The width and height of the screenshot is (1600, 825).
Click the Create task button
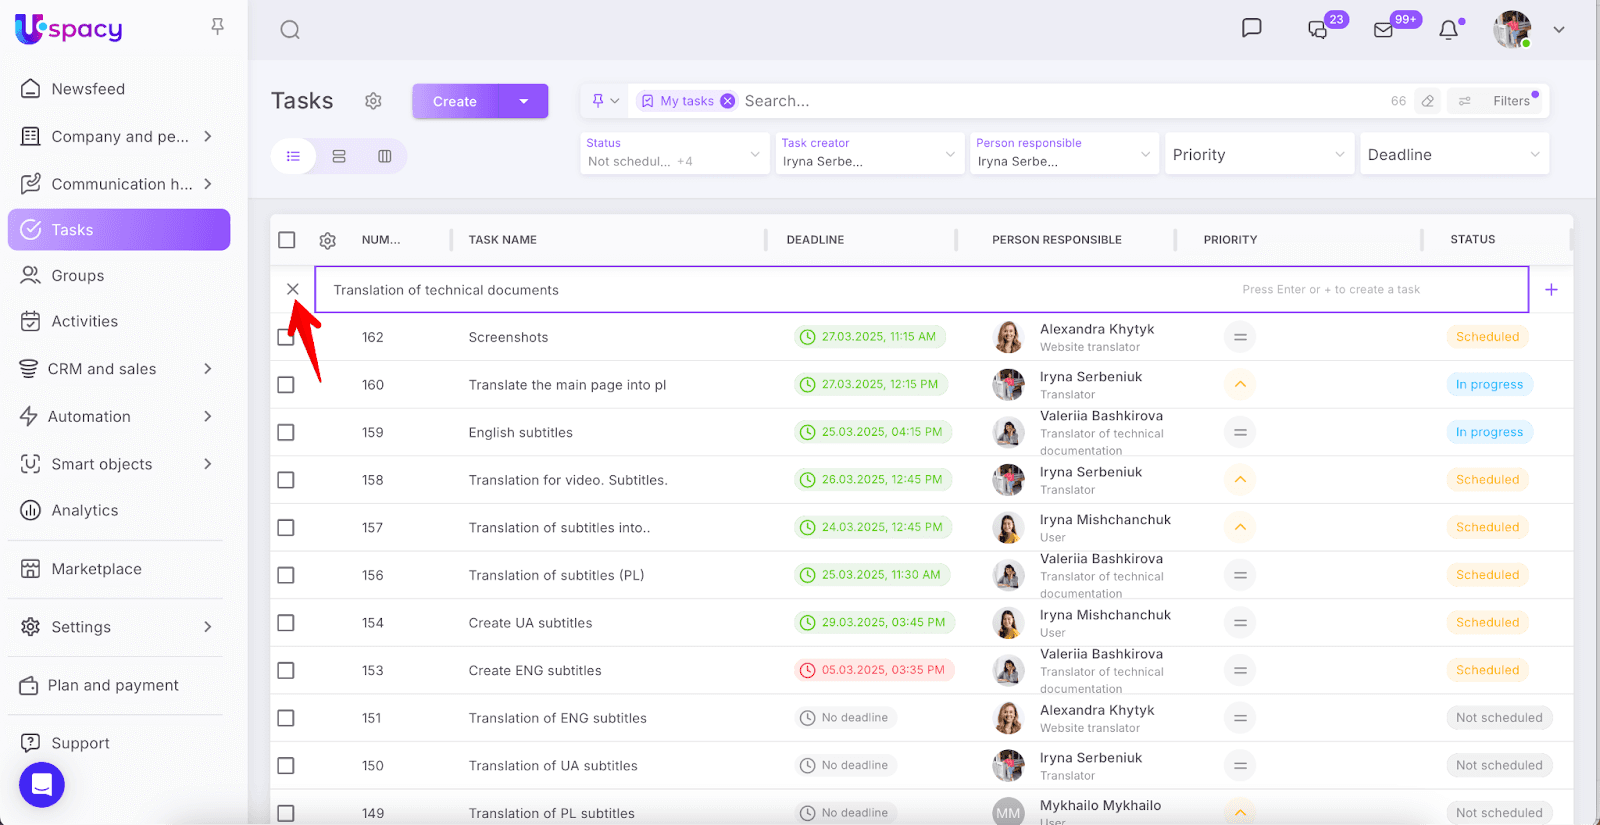tap(455, 101)
